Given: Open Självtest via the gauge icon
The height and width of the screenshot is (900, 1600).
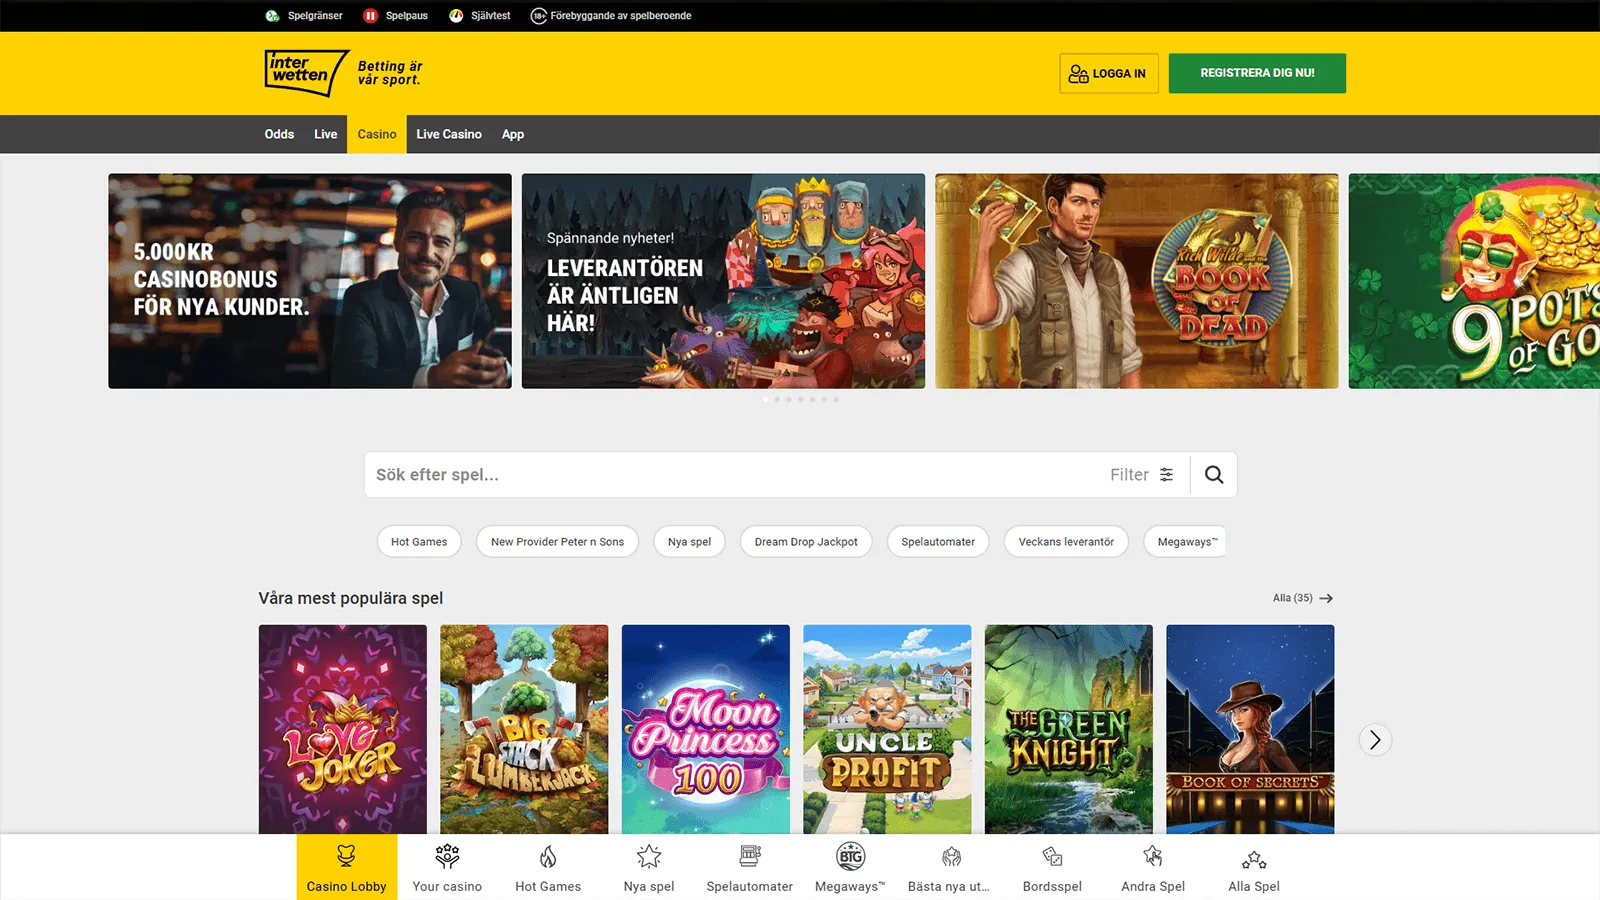Looking at the screenshot, I should click(x=453, y=15).
